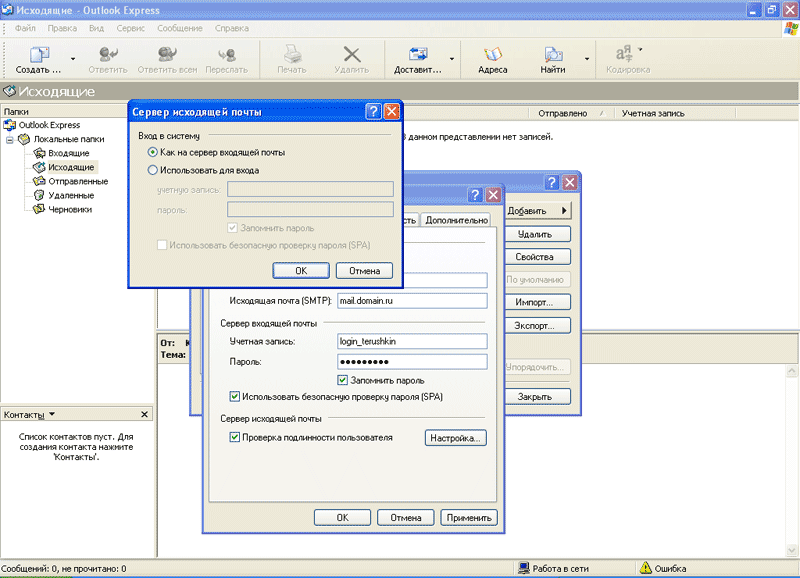Viewport: 800px width, 578px height.
Task: Open the Contacts dropdown menu
Action: 52,414
